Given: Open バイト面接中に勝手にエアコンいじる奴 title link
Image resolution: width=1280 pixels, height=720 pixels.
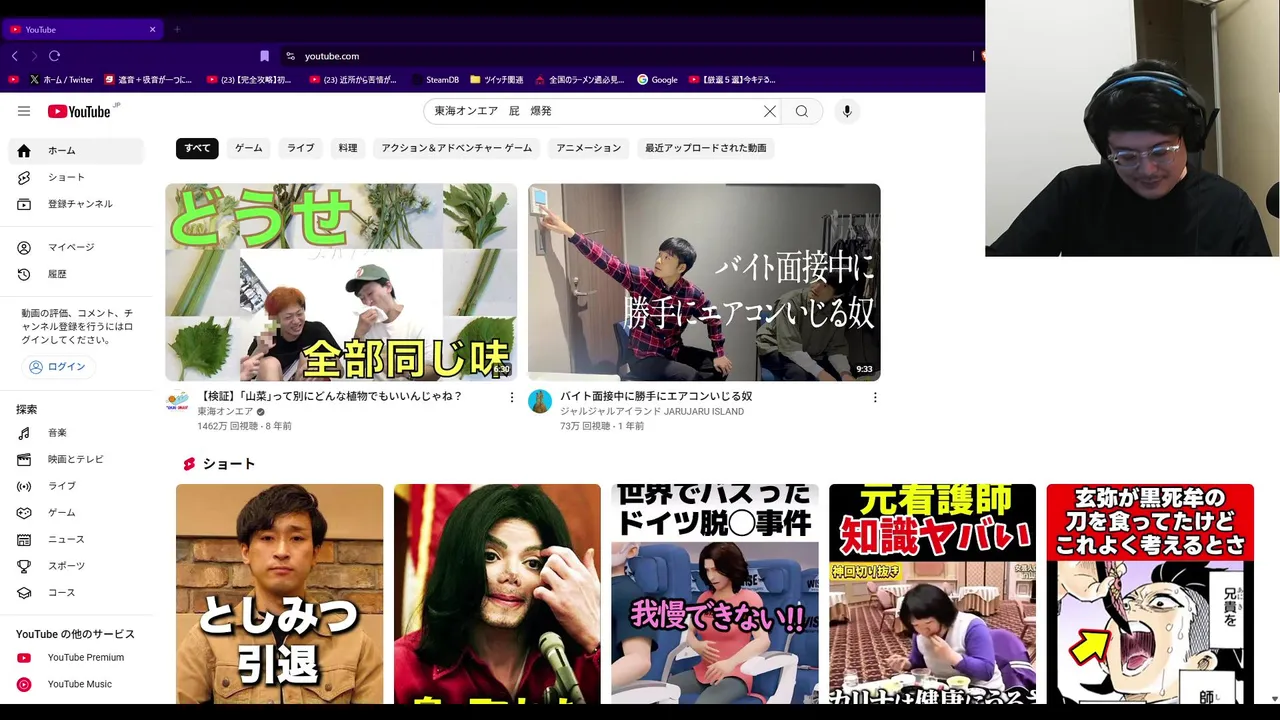Looking at the screenshot, I should point(656,396).
